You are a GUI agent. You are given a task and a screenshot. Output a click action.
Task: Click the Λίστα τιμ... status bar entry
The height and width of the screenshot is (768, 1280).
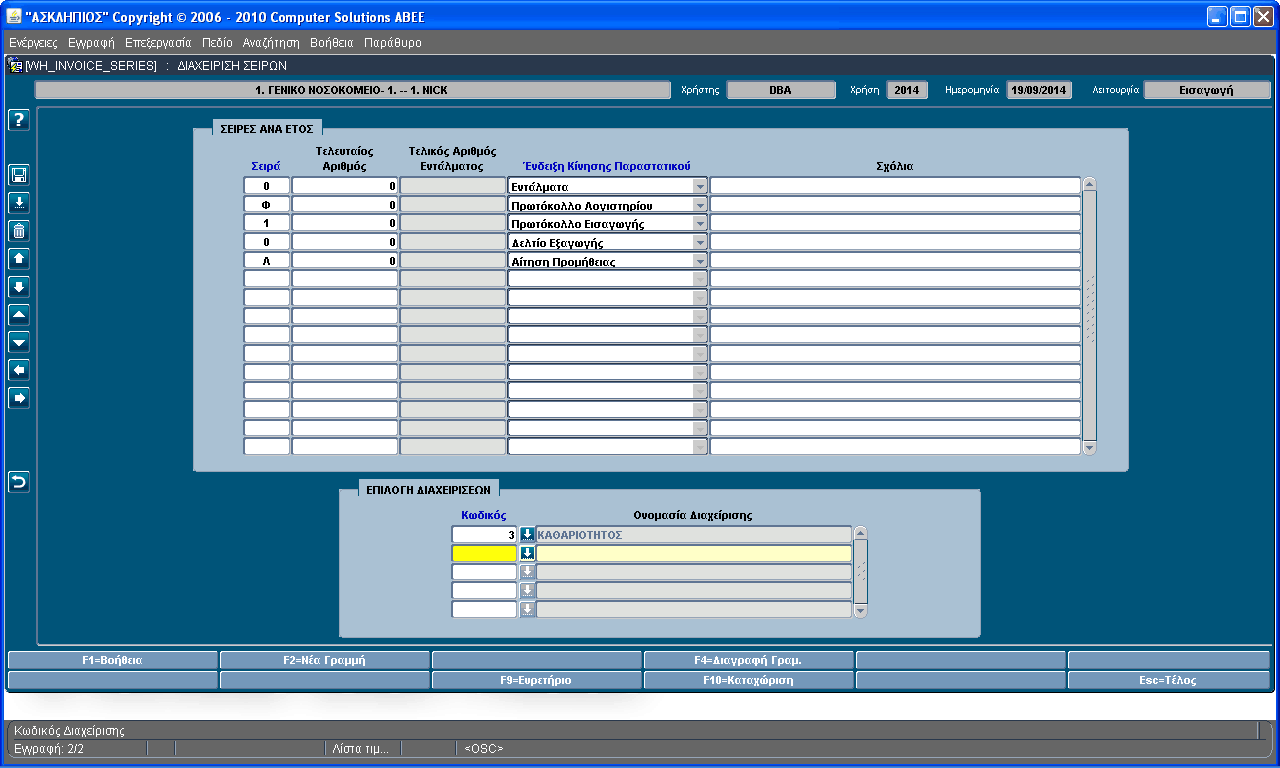click(x=363, y=748)
